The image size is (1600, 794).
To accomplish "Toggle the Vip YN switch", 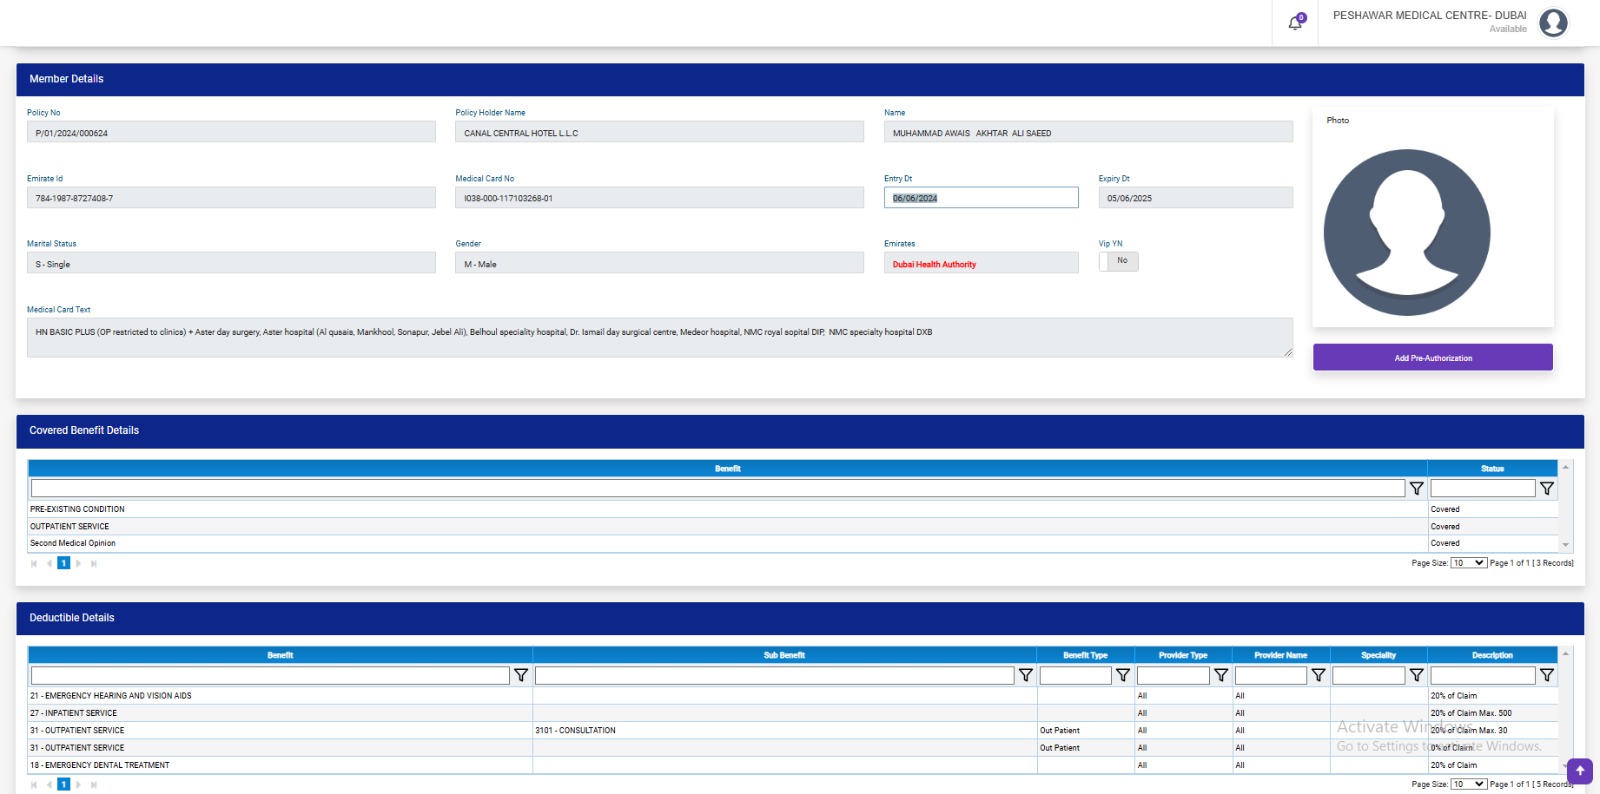I will (x=1118, y=261).
